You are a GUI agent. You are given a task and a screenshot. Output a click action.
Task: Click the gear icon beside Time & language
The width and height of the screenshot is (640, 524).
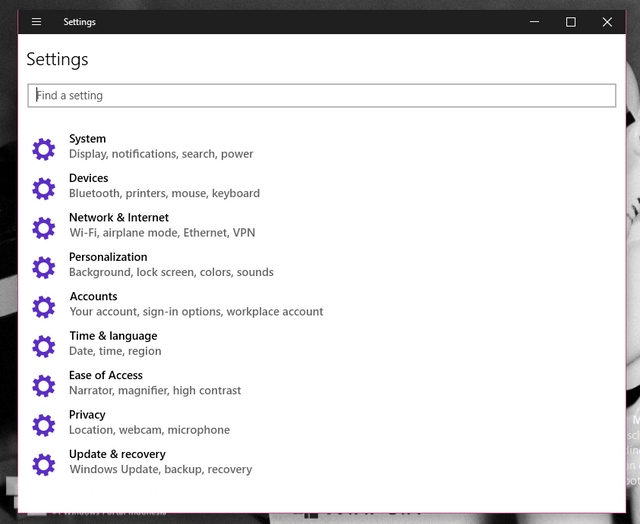coord(44,346)
